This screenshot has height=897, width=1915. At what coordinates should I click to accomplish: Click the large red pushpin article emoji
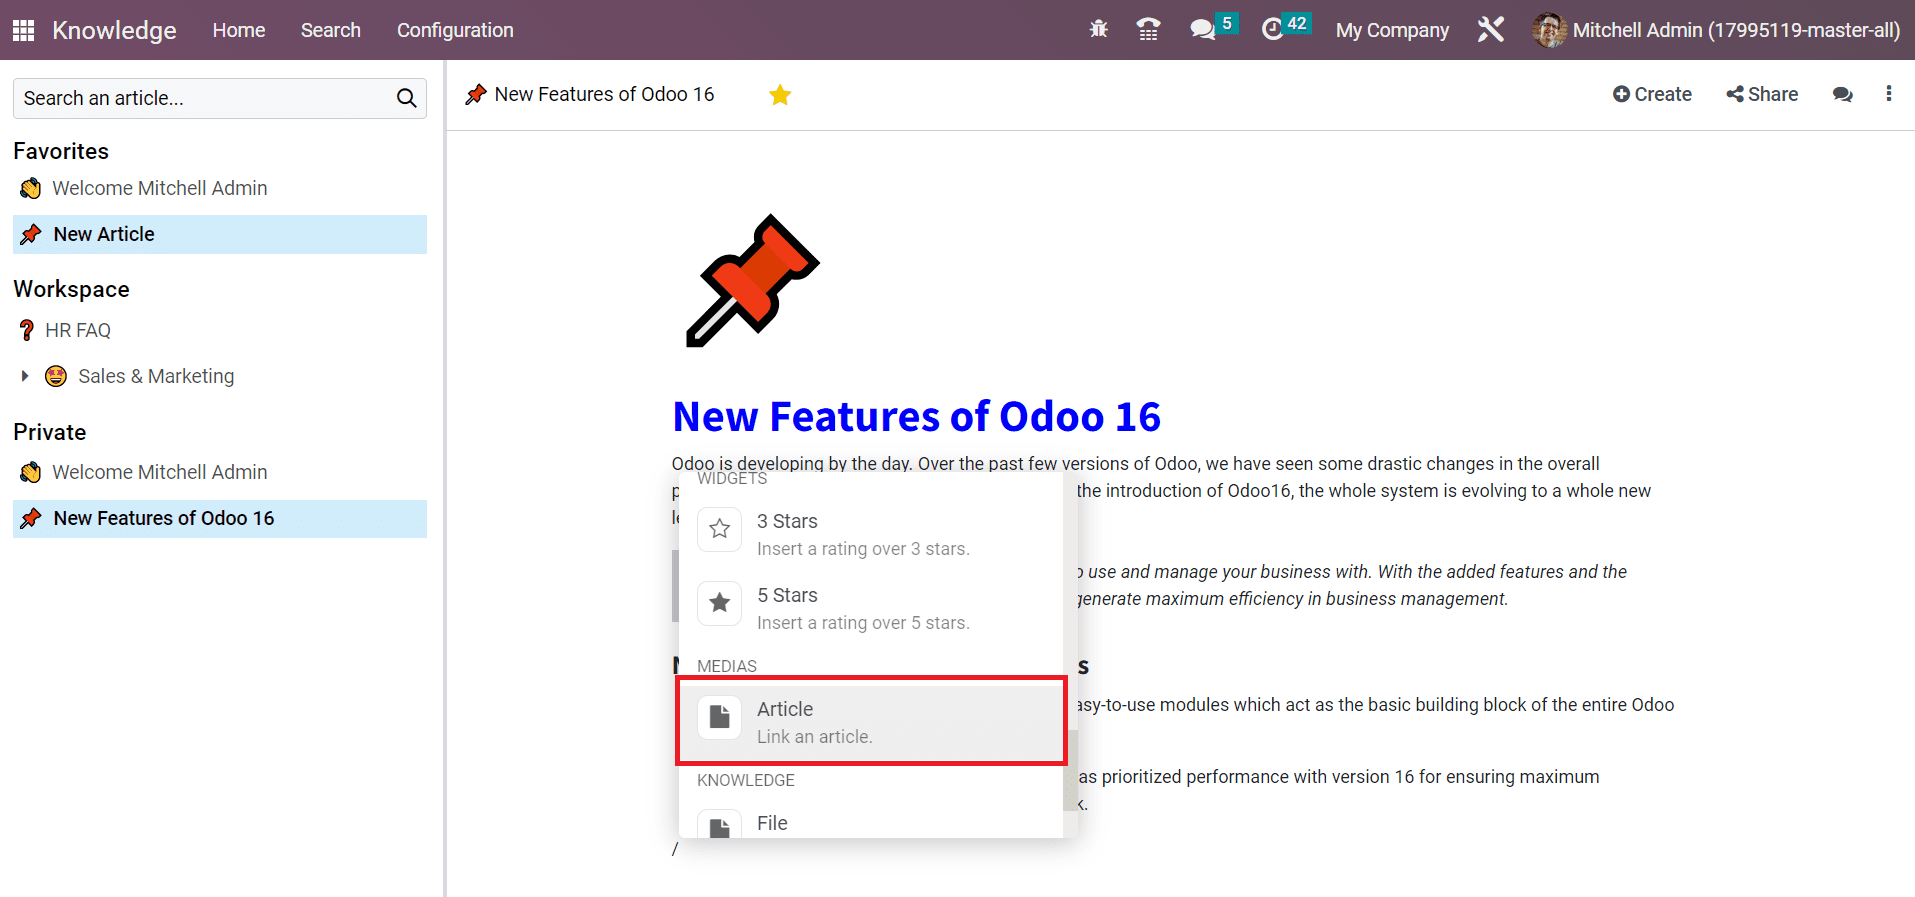[x=753, y=281]
